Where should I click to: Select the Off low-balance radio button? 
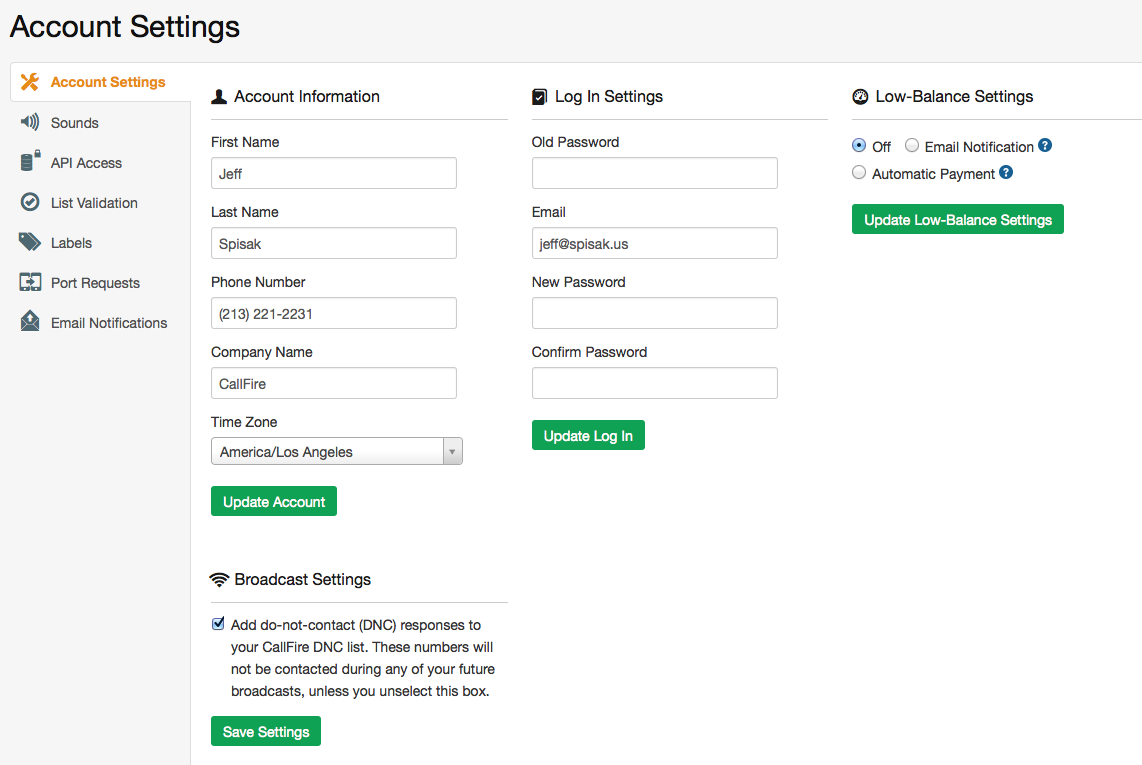859,146
